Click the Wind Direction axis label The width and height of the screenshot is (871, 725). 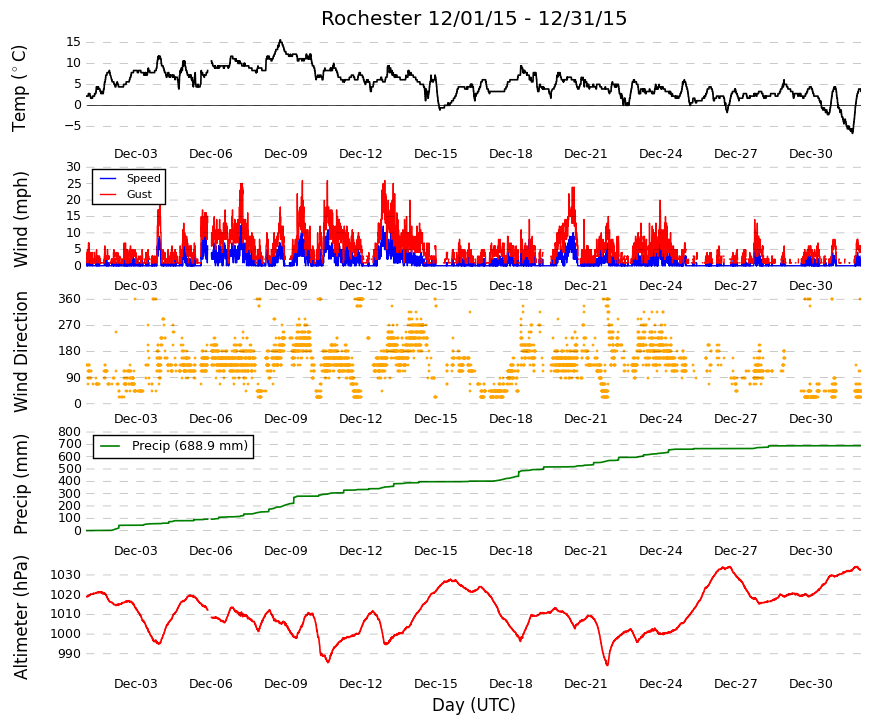tap(20, 352)
